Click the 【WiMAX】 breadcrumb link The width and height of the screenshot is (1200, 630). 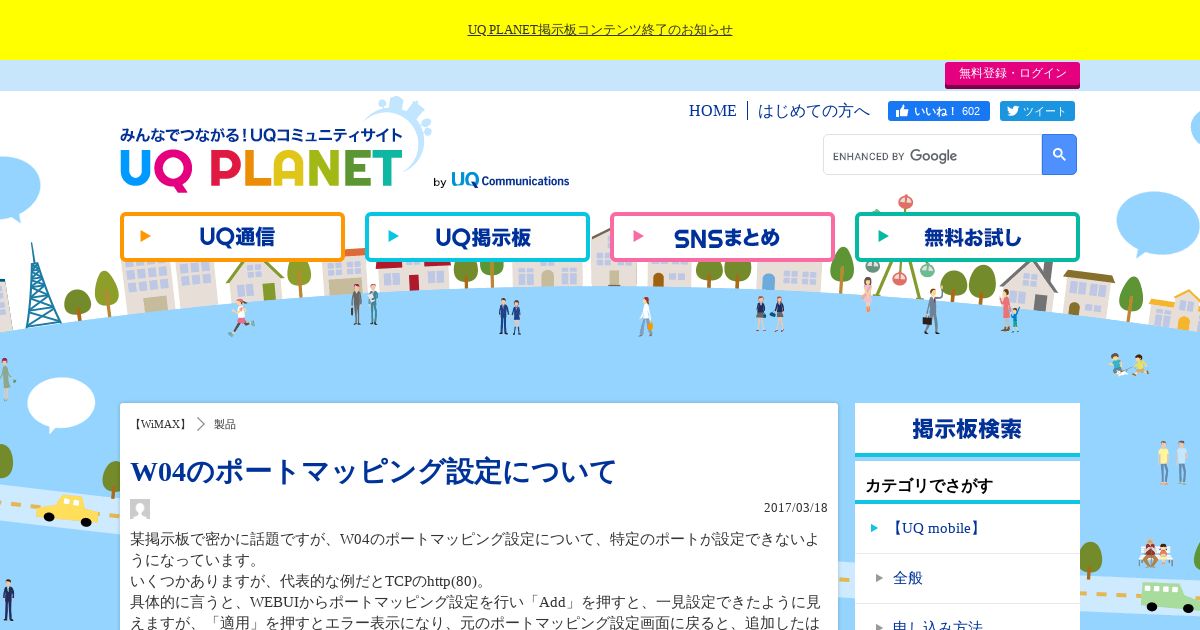pyautogui.click(x=160, y=424)
